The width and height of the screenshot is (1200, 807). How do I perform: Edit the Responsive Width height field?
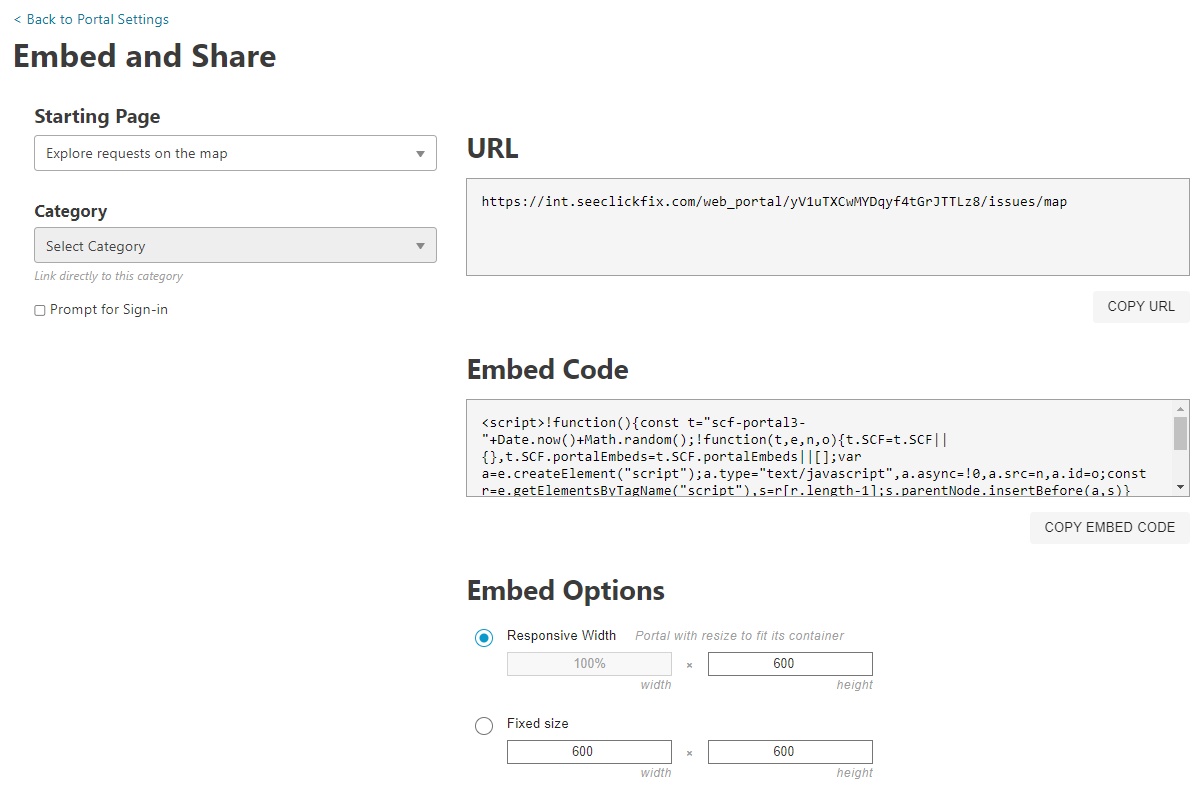(x=790, y=663)
